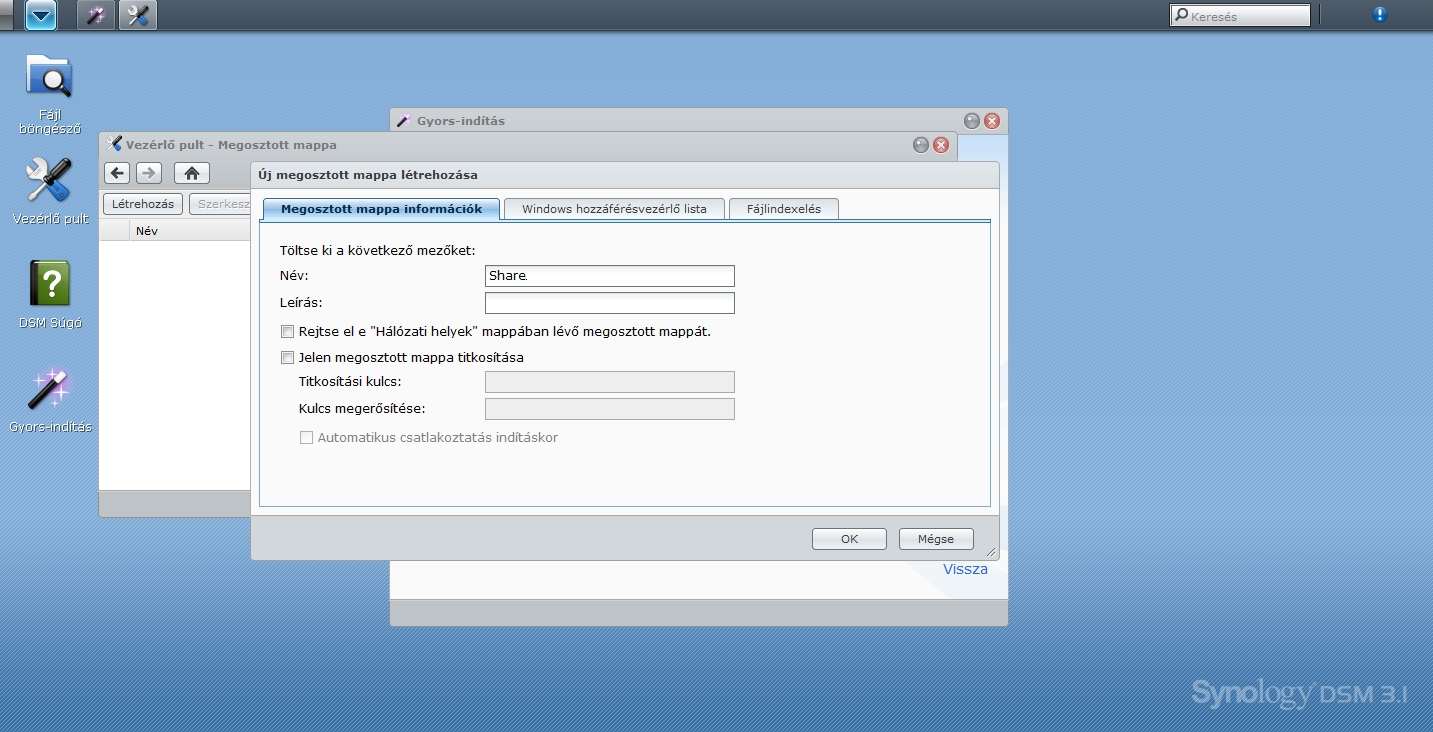Enable Jelen megosztott mappa titkosítása checkbox
The image size is (1433, 732).
pyautogui.click(x=288, y=358)
